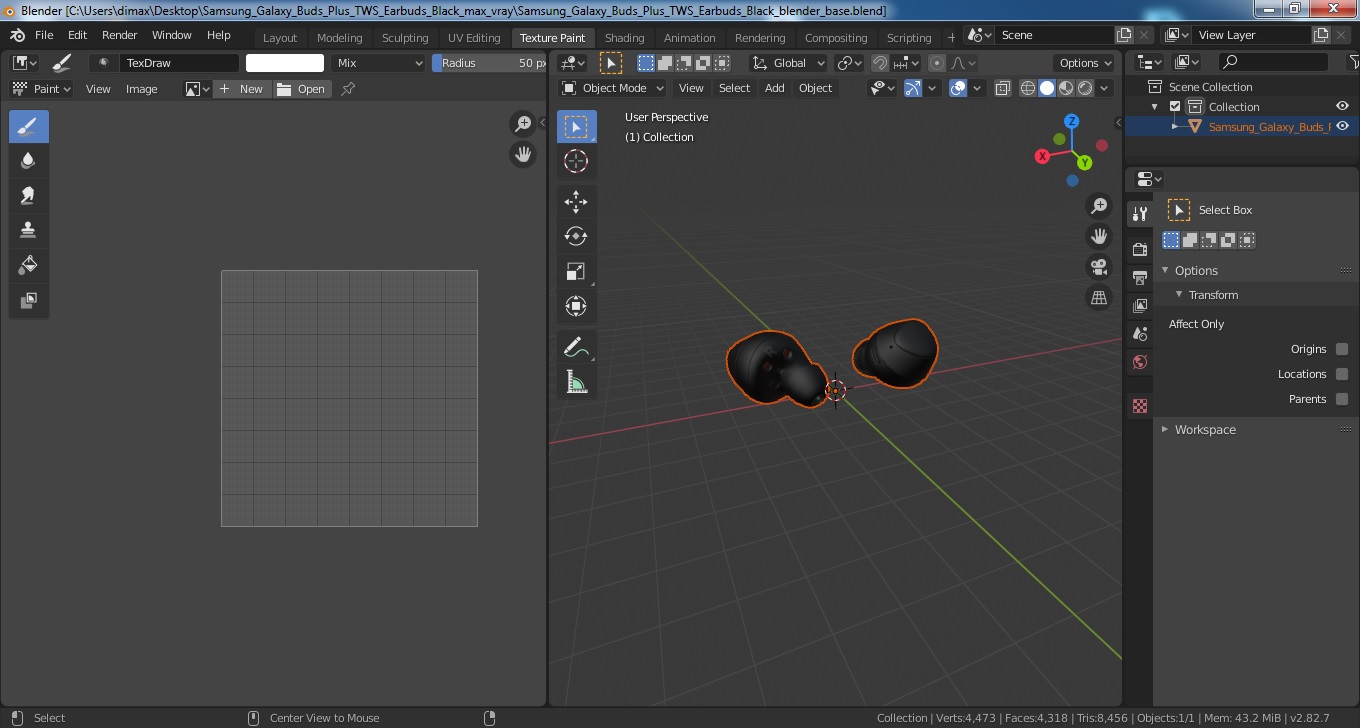
Task: Select the Mask tool in image editor
Action: tap(28, 300)
